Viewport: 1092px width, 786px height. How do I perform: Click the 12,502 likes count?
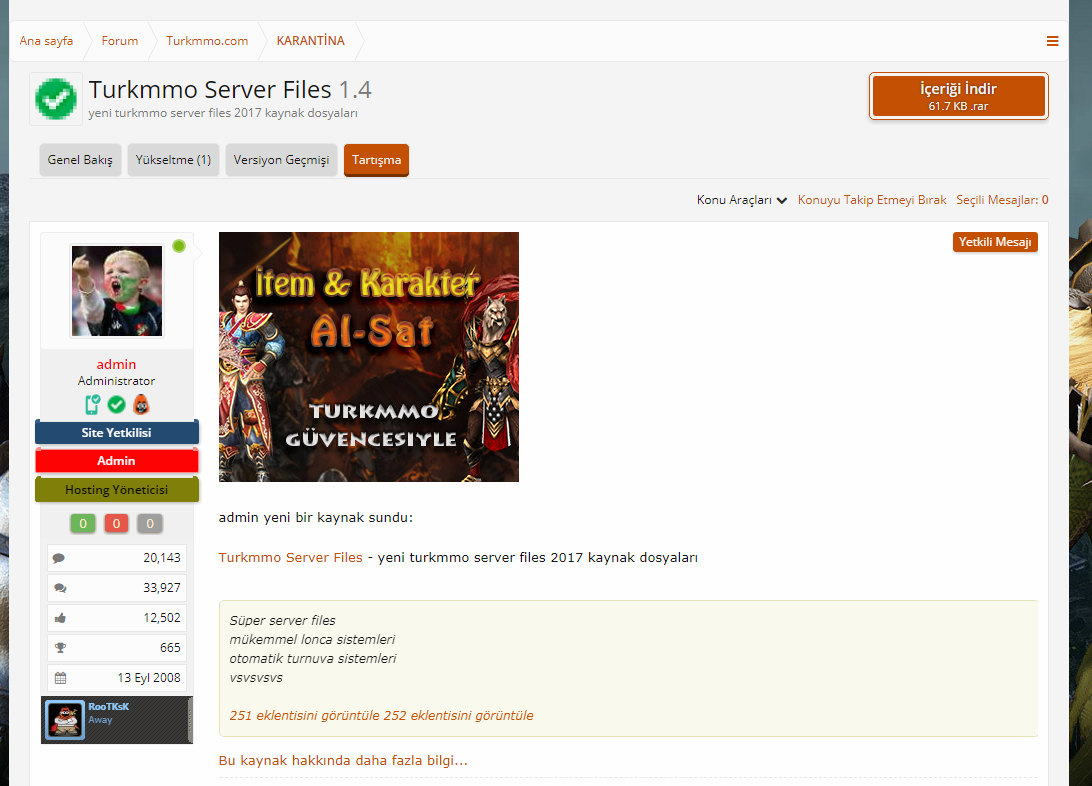(x=162, y=618)
